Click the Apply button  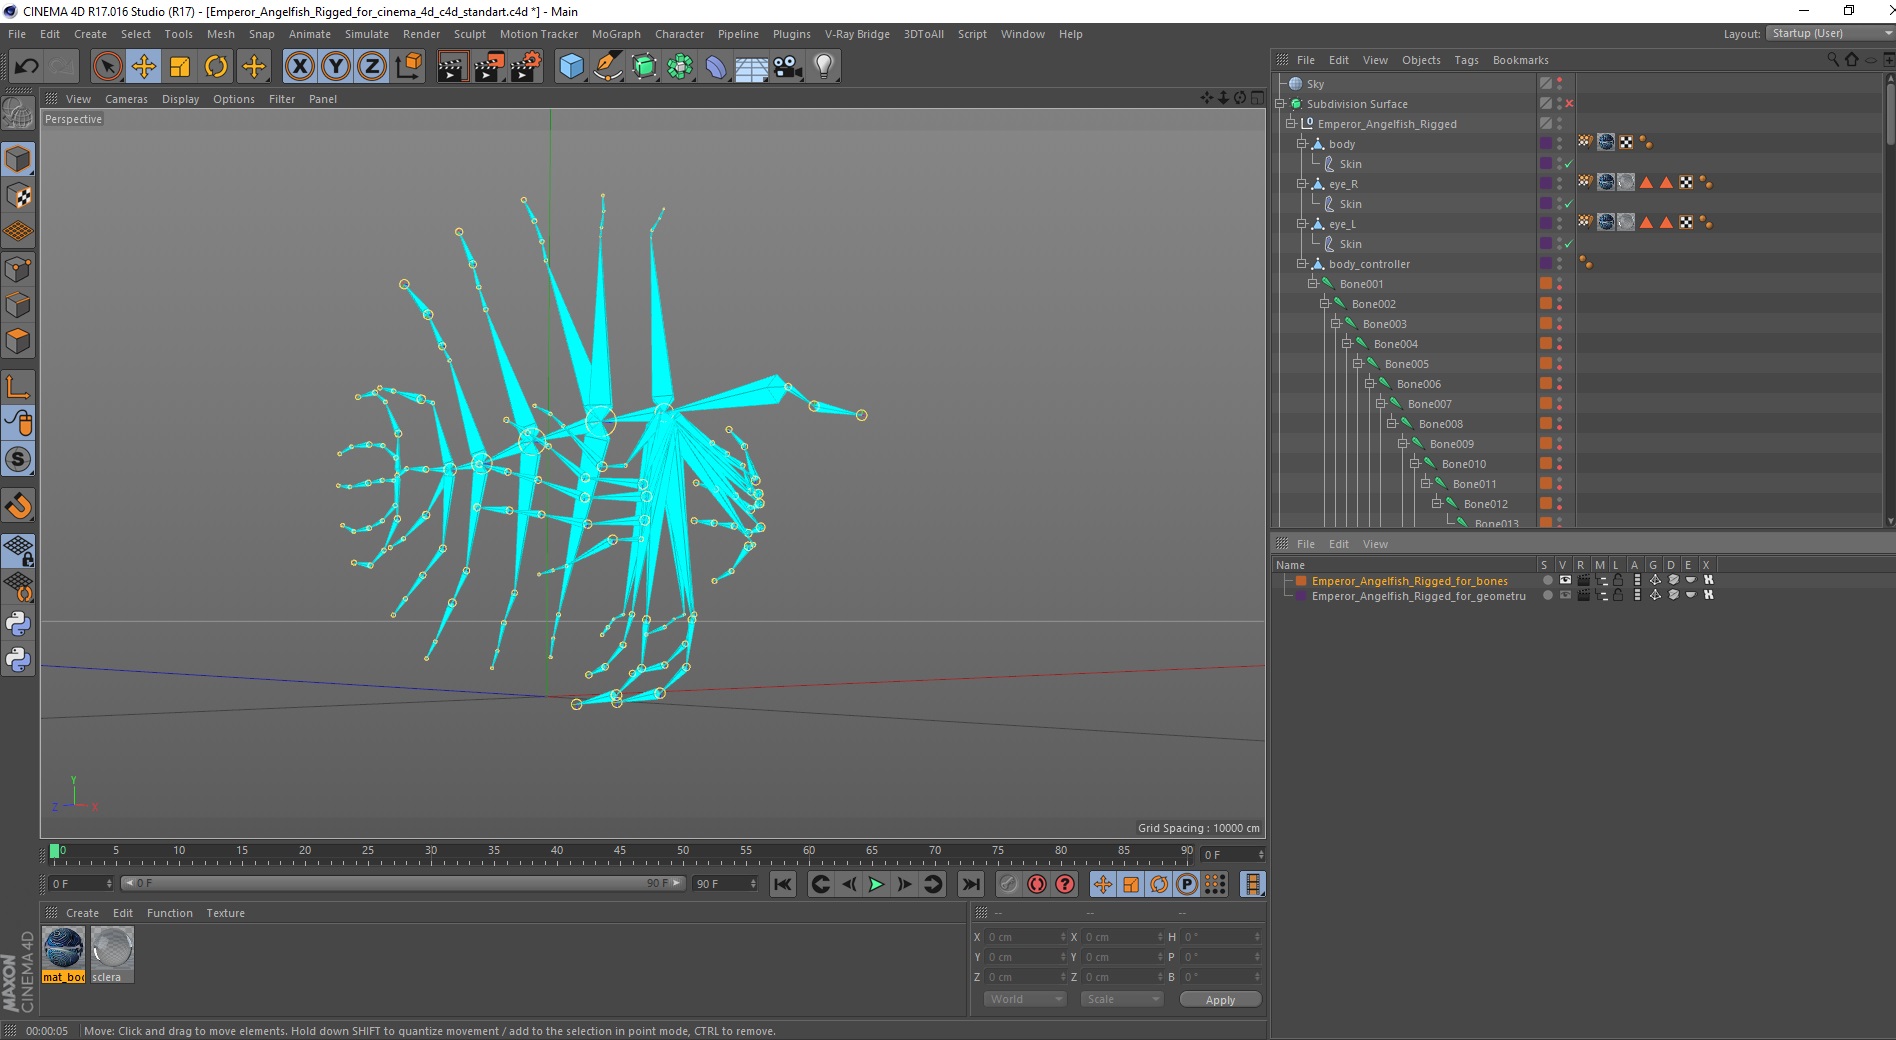pos(1220,1000)
